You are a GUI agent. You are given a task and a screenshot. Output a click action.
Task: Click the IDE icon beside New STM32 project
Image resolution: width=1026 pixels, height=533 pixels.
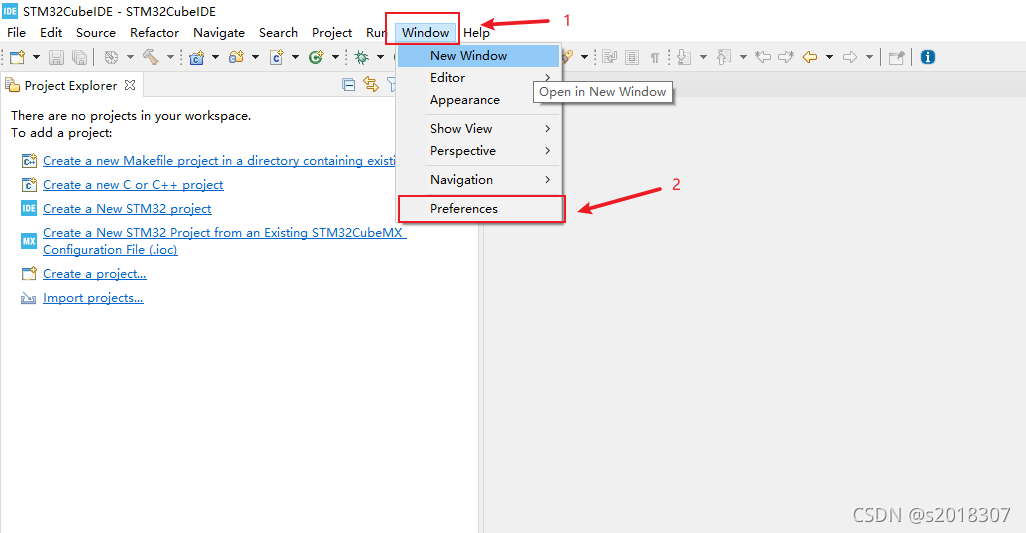point(29,209)
